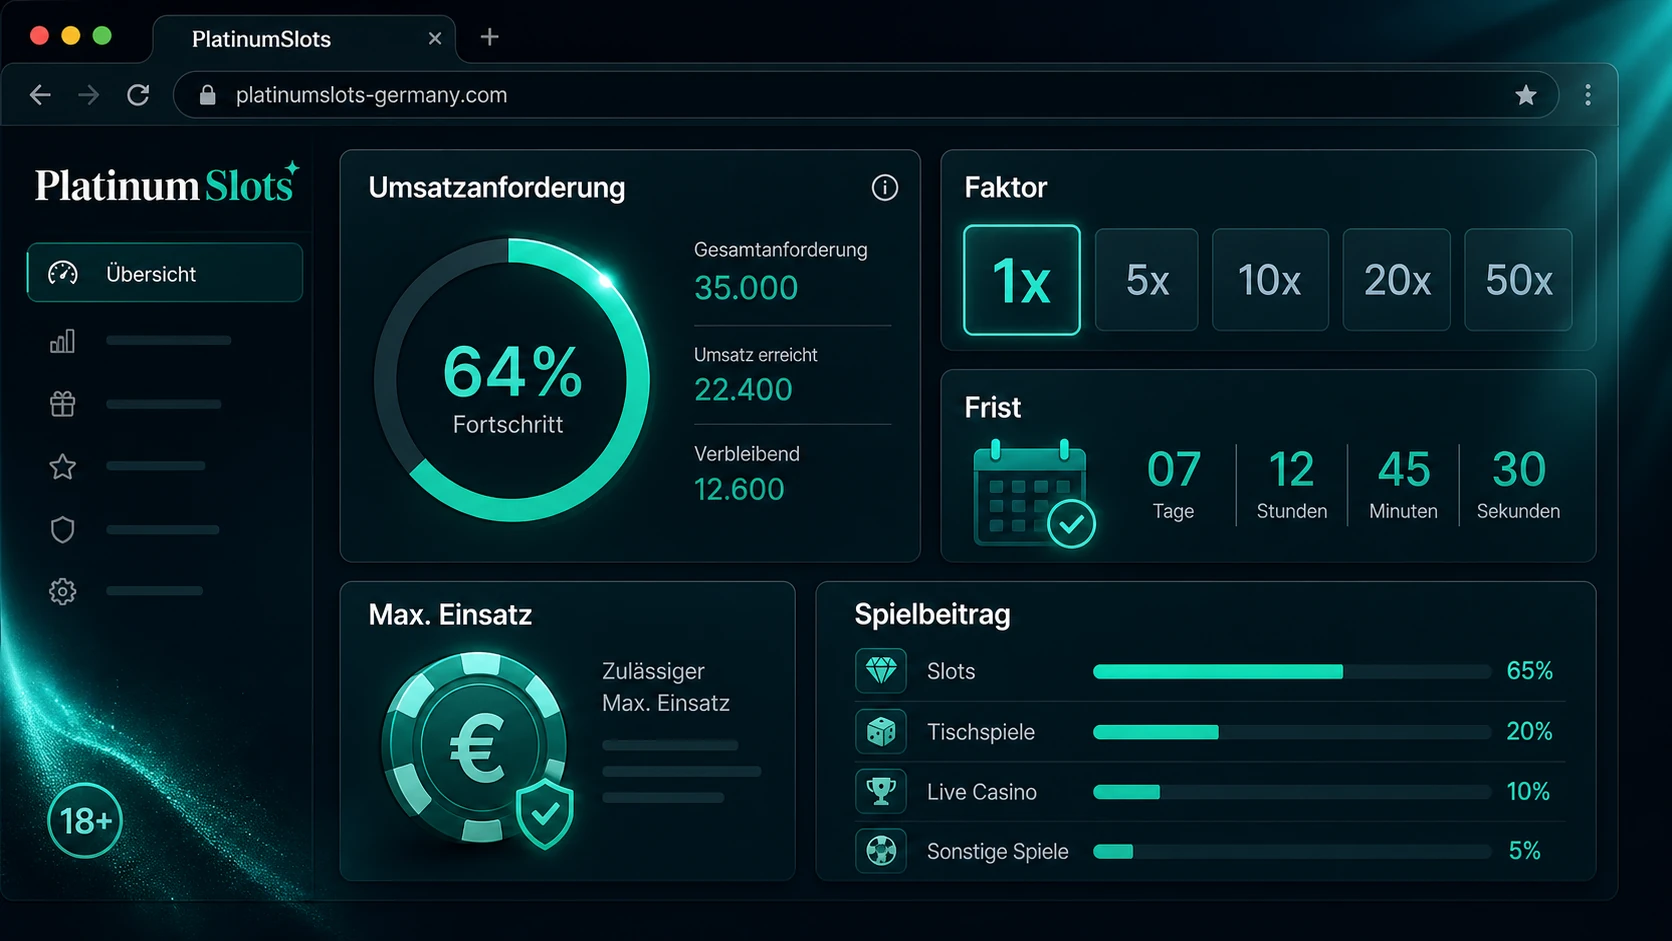1672x941 pixels.
Task: Open the Übersicht sidebar item
Action: click(x=165, y=273)
